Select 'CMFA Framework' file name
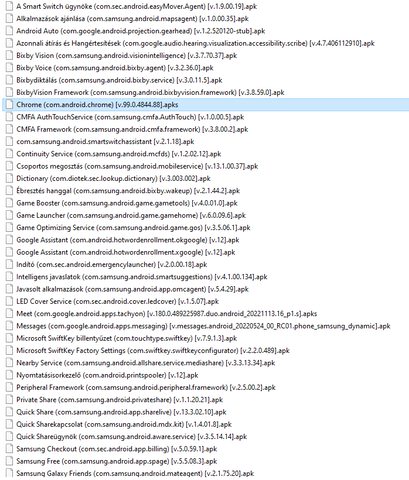This screenshot has width=409, height=480. point(132,129)
